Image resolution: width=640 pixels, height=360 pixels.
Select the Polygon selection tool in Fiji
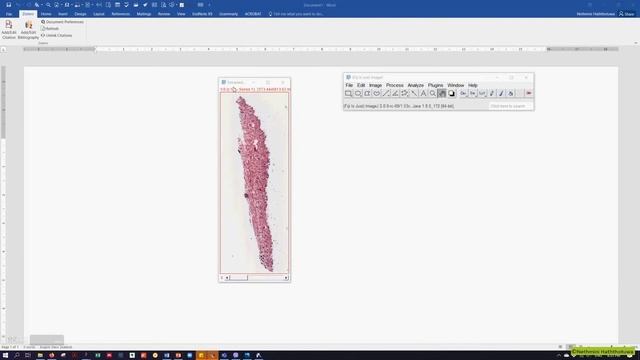[367, 93]
